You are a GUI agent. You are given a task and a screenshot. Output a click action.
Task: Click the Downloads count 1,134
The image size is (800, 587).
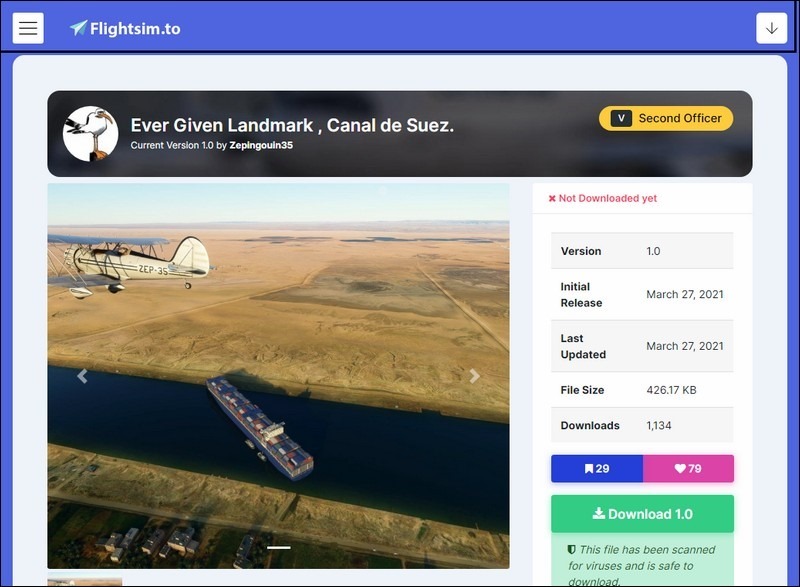[659, 425]
